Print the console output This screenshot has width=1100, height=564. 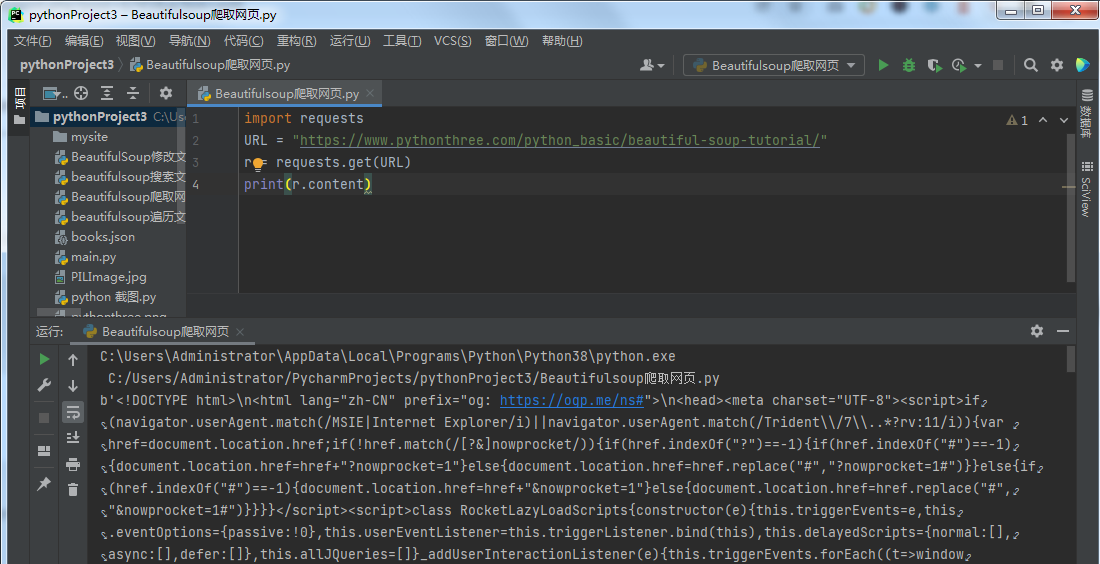(73, 464)
